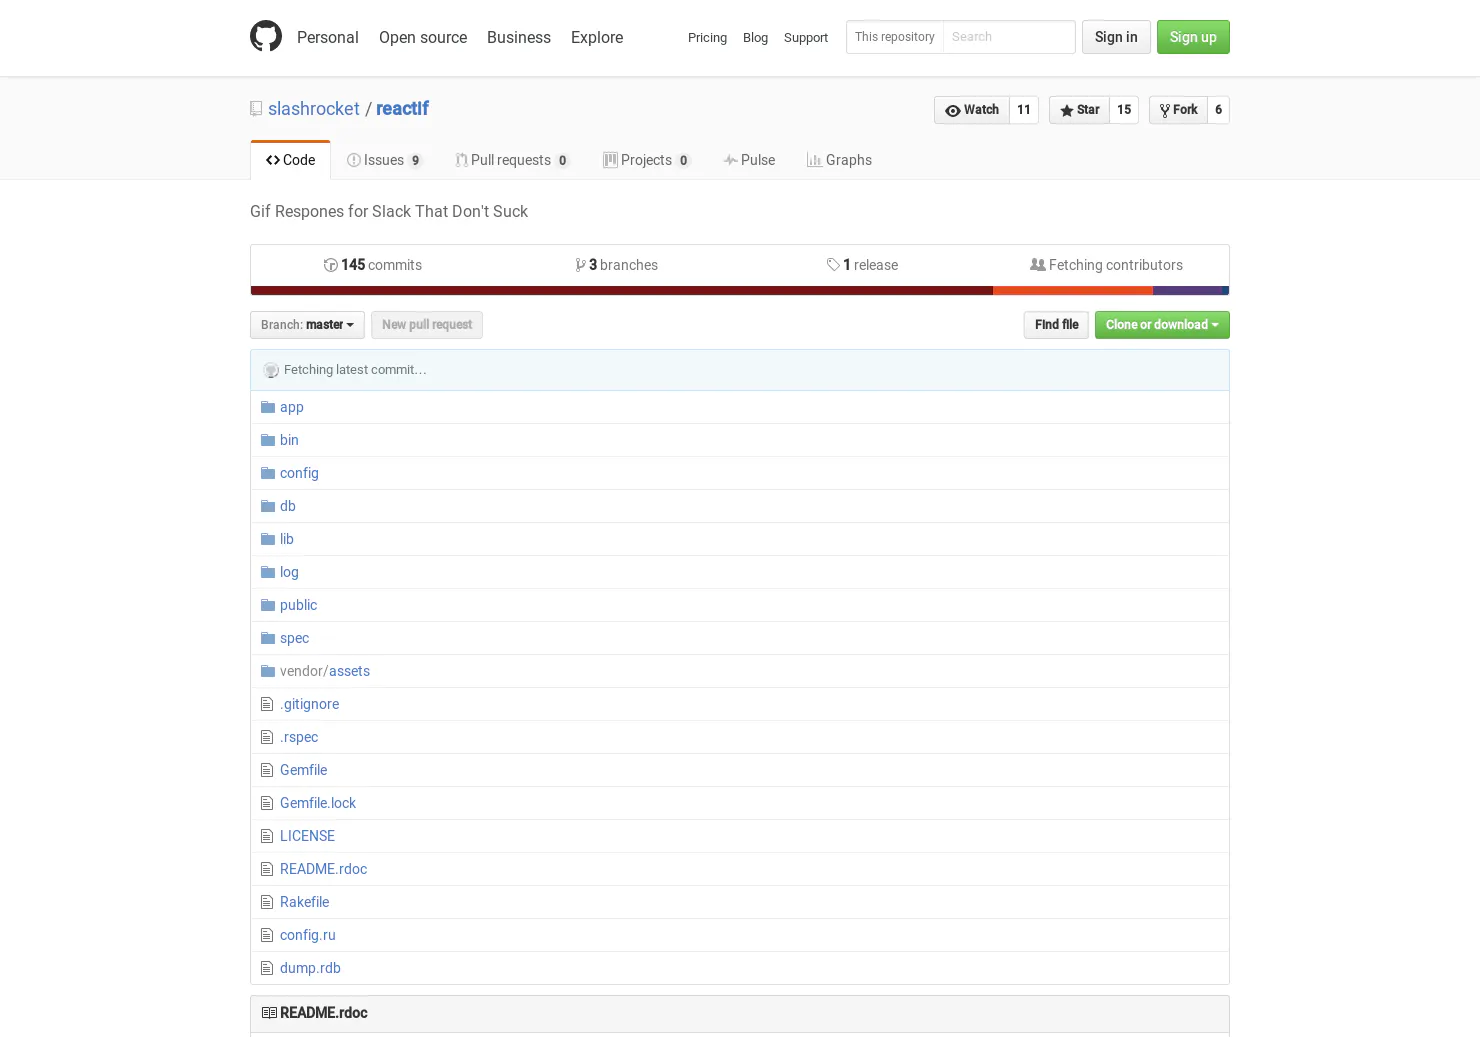Open the bin folder icon

[x=268, y=440]
